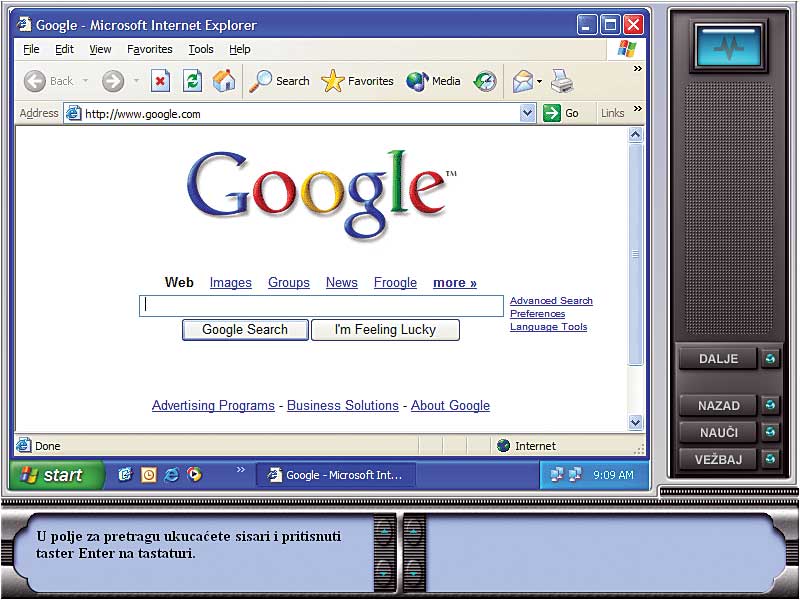Open the History clock icon
The image size is (800, 600).
[485, 81]
